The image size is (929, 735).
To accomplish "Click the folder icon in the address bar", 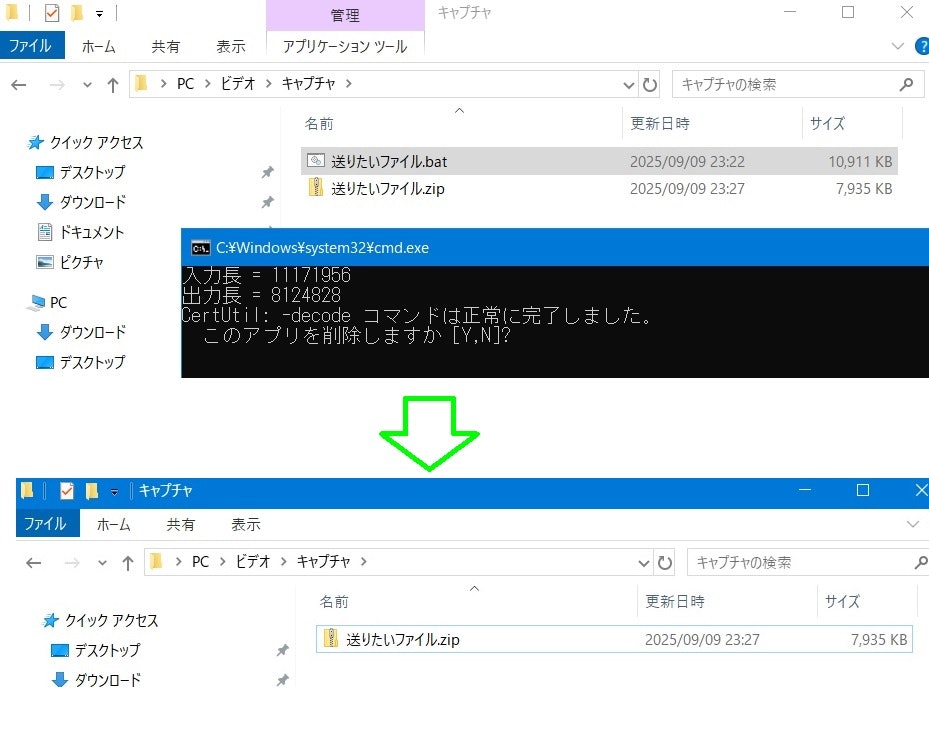I will 141,84.
